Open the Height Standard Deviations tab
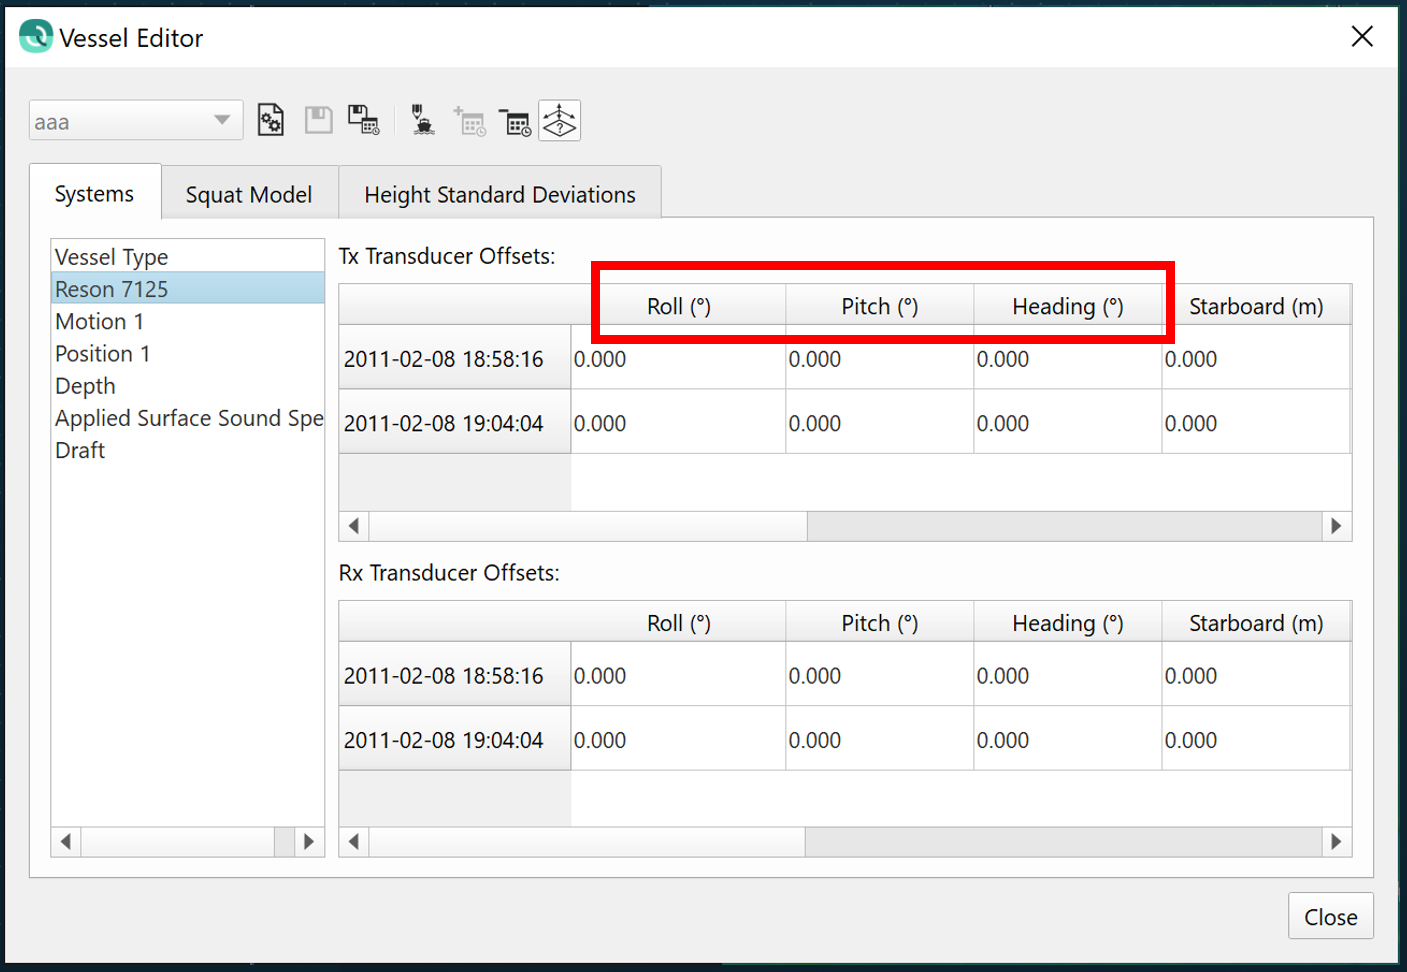The image size is (1407, 972). [x=499, y=194]
